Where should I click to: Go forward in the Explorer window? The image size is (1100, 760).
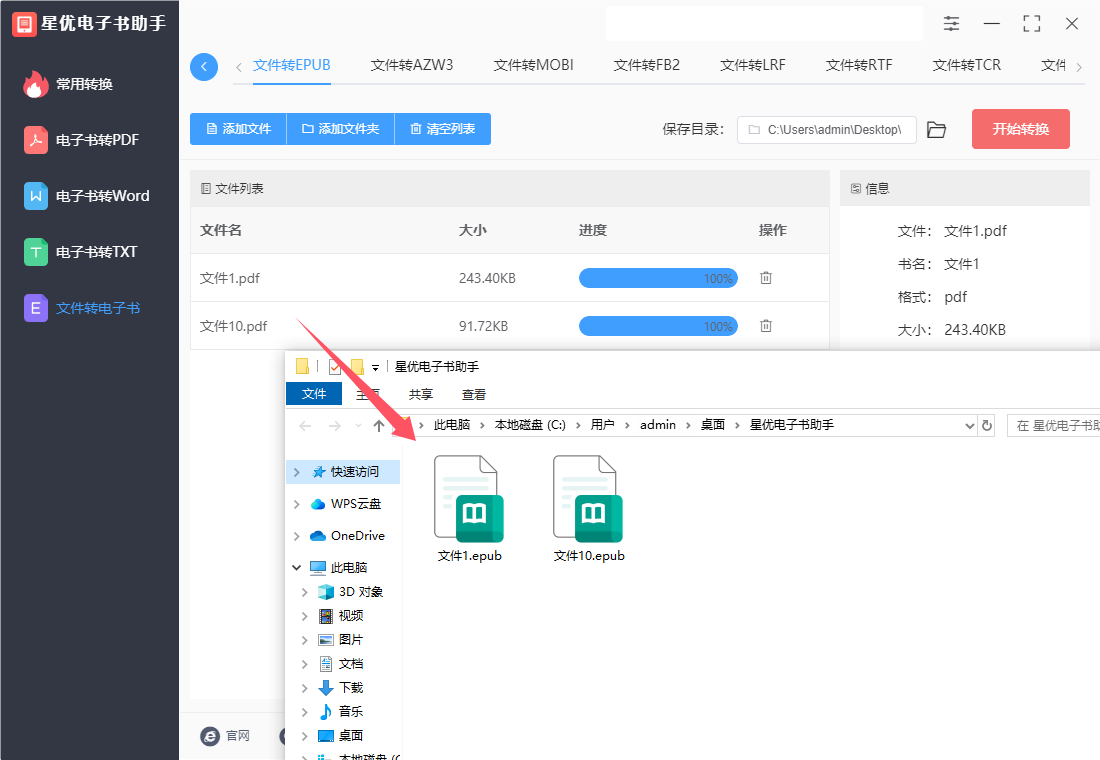click(x=335, y=425)
